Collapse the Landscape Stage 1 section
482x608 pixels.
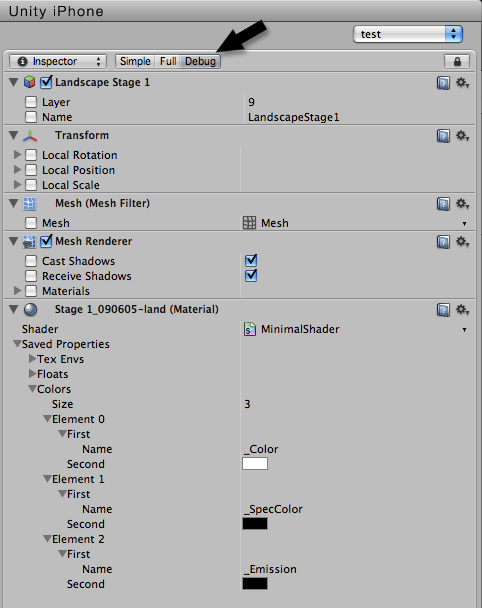14,83
